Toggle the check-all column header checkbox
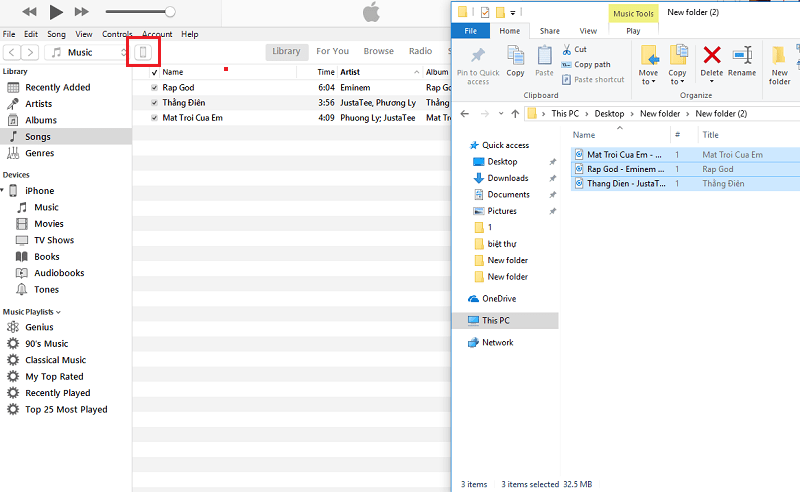The width and height of the screenshot is (800, 492). [x=154, y=72]
